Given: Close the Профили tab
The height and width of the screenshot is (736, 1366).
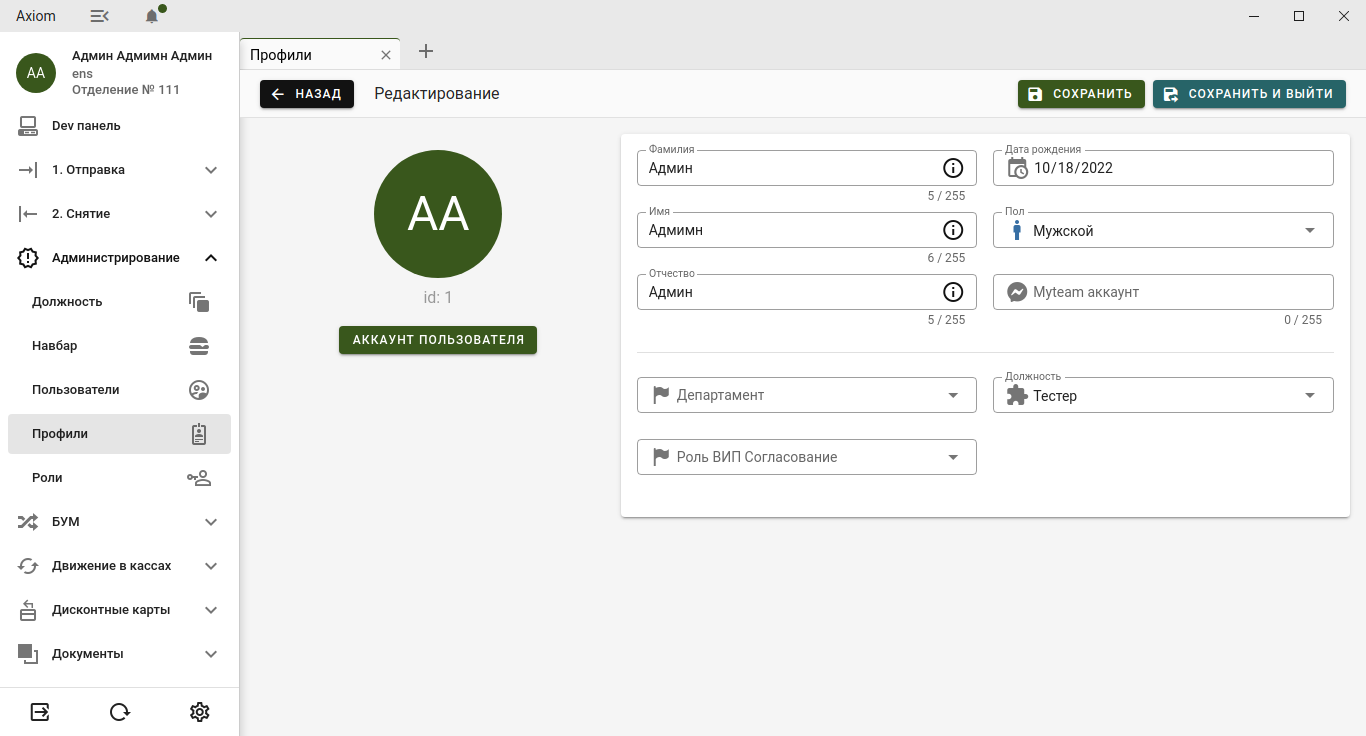Looking at the screenshot, I should [386, 55].
